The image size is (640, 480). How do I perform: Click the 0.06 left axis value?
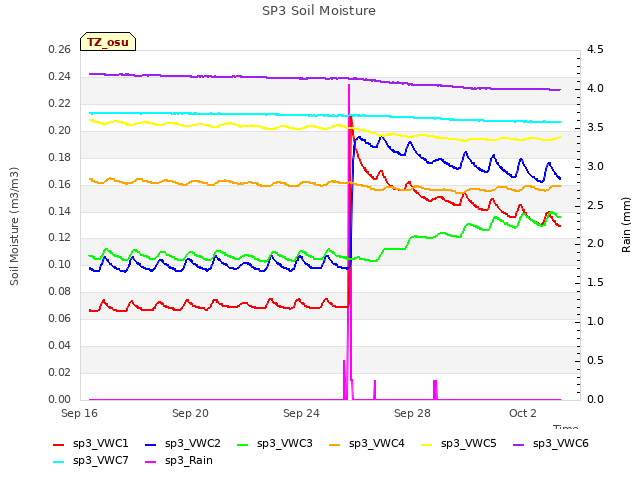60,318
